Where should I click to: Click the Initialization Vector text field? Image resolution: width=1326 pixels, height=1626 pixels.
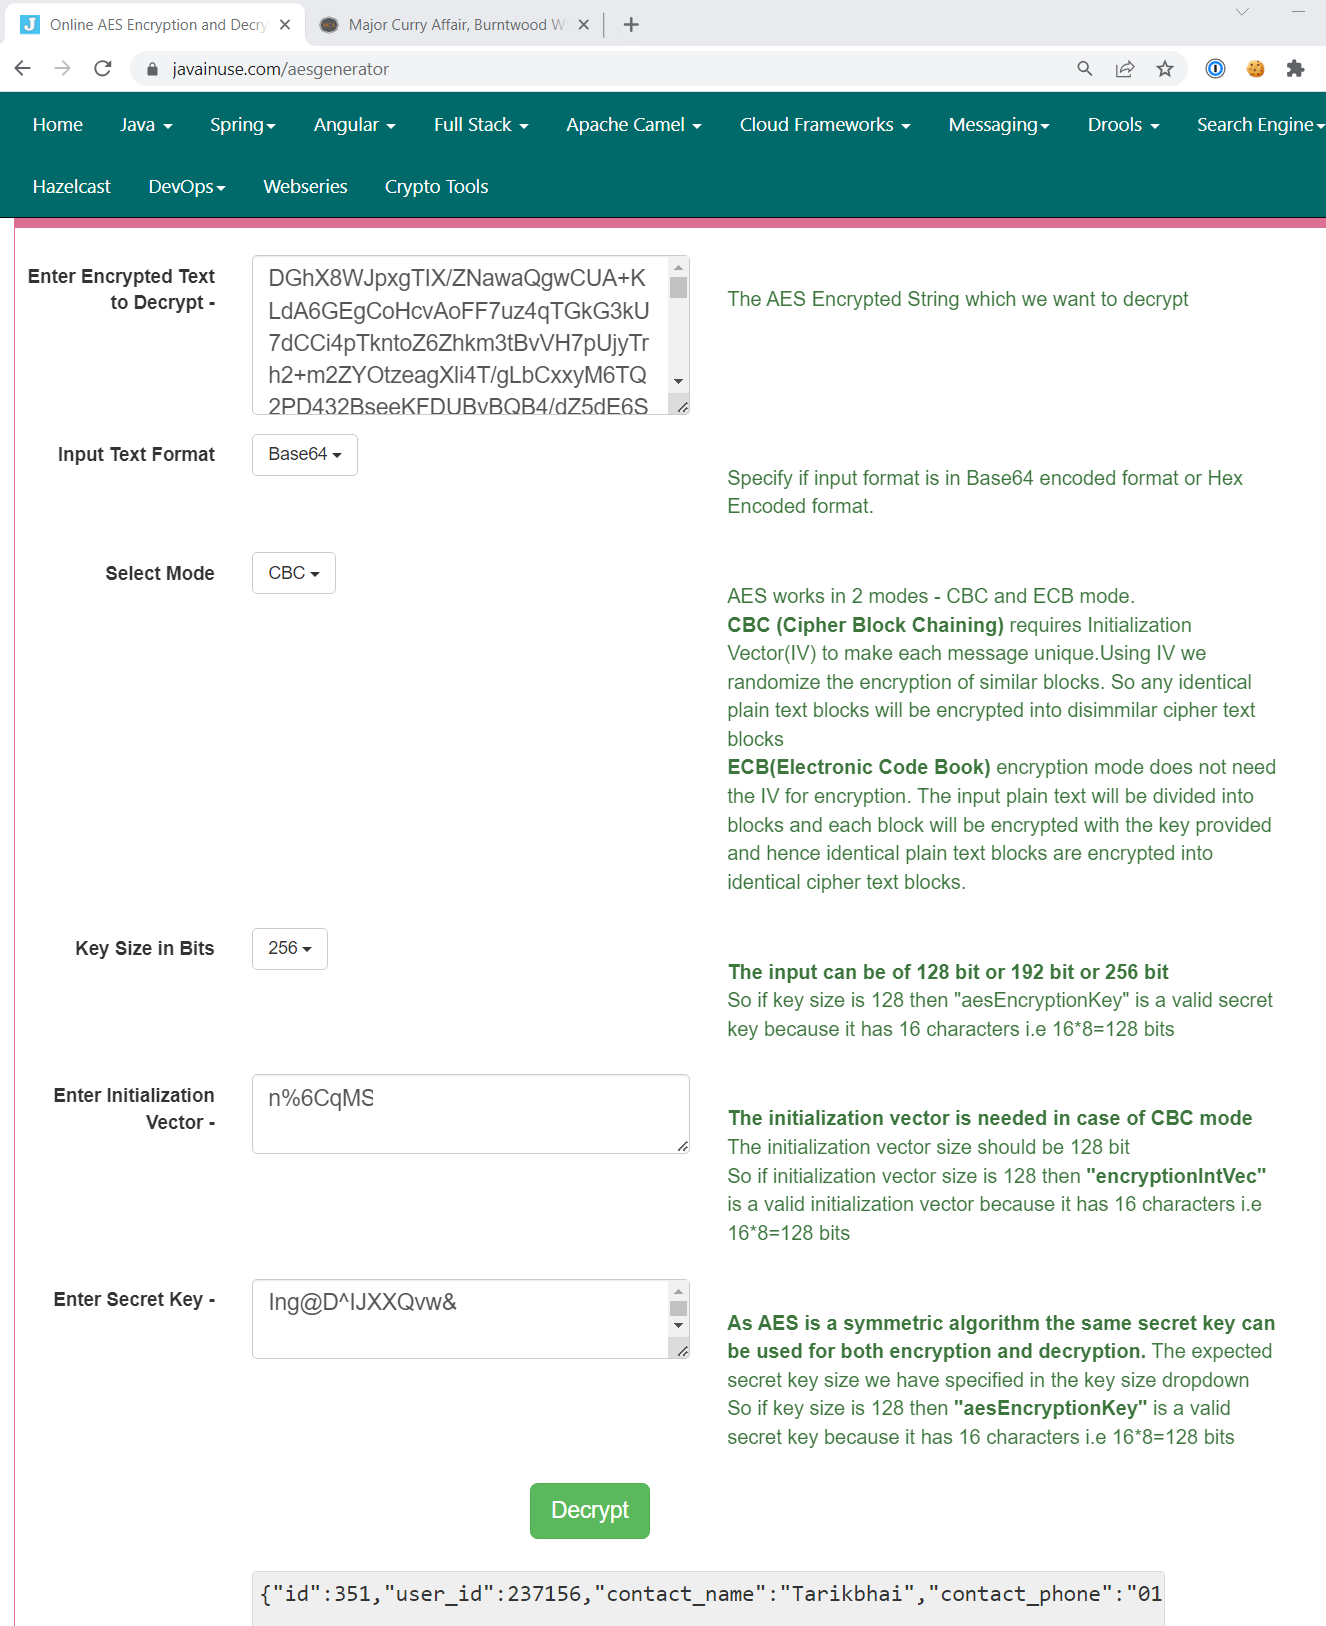coord(470,1113)
